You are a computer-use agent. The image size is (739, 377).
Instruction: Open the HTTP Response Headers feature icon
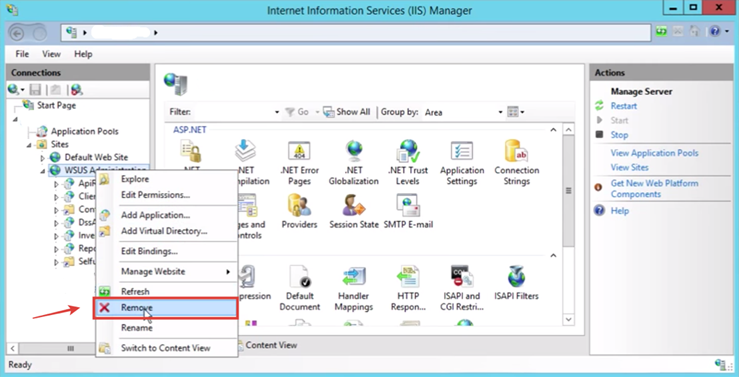click(408, 277)
